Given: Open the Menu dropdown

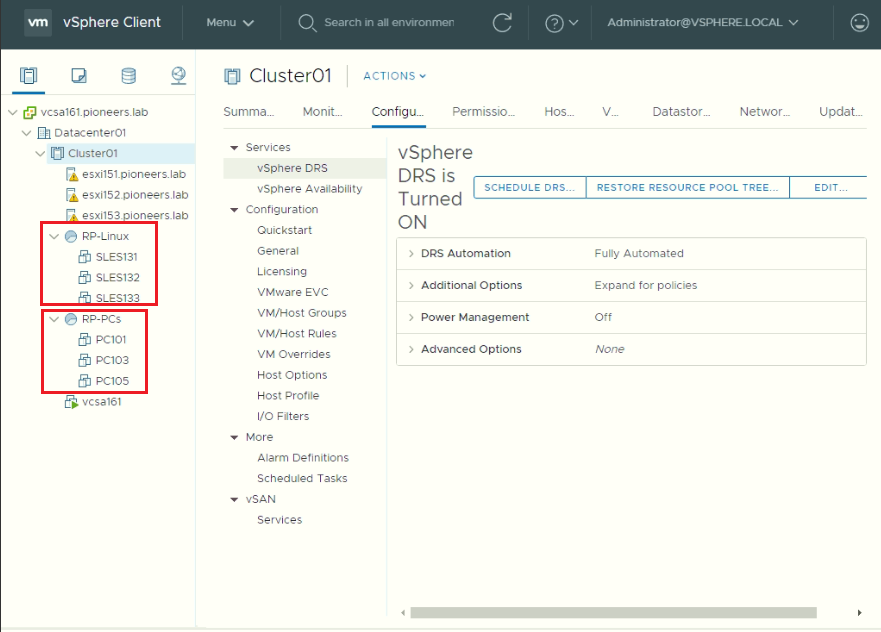Looking at the screenshot, I should [x=230, y=22].
